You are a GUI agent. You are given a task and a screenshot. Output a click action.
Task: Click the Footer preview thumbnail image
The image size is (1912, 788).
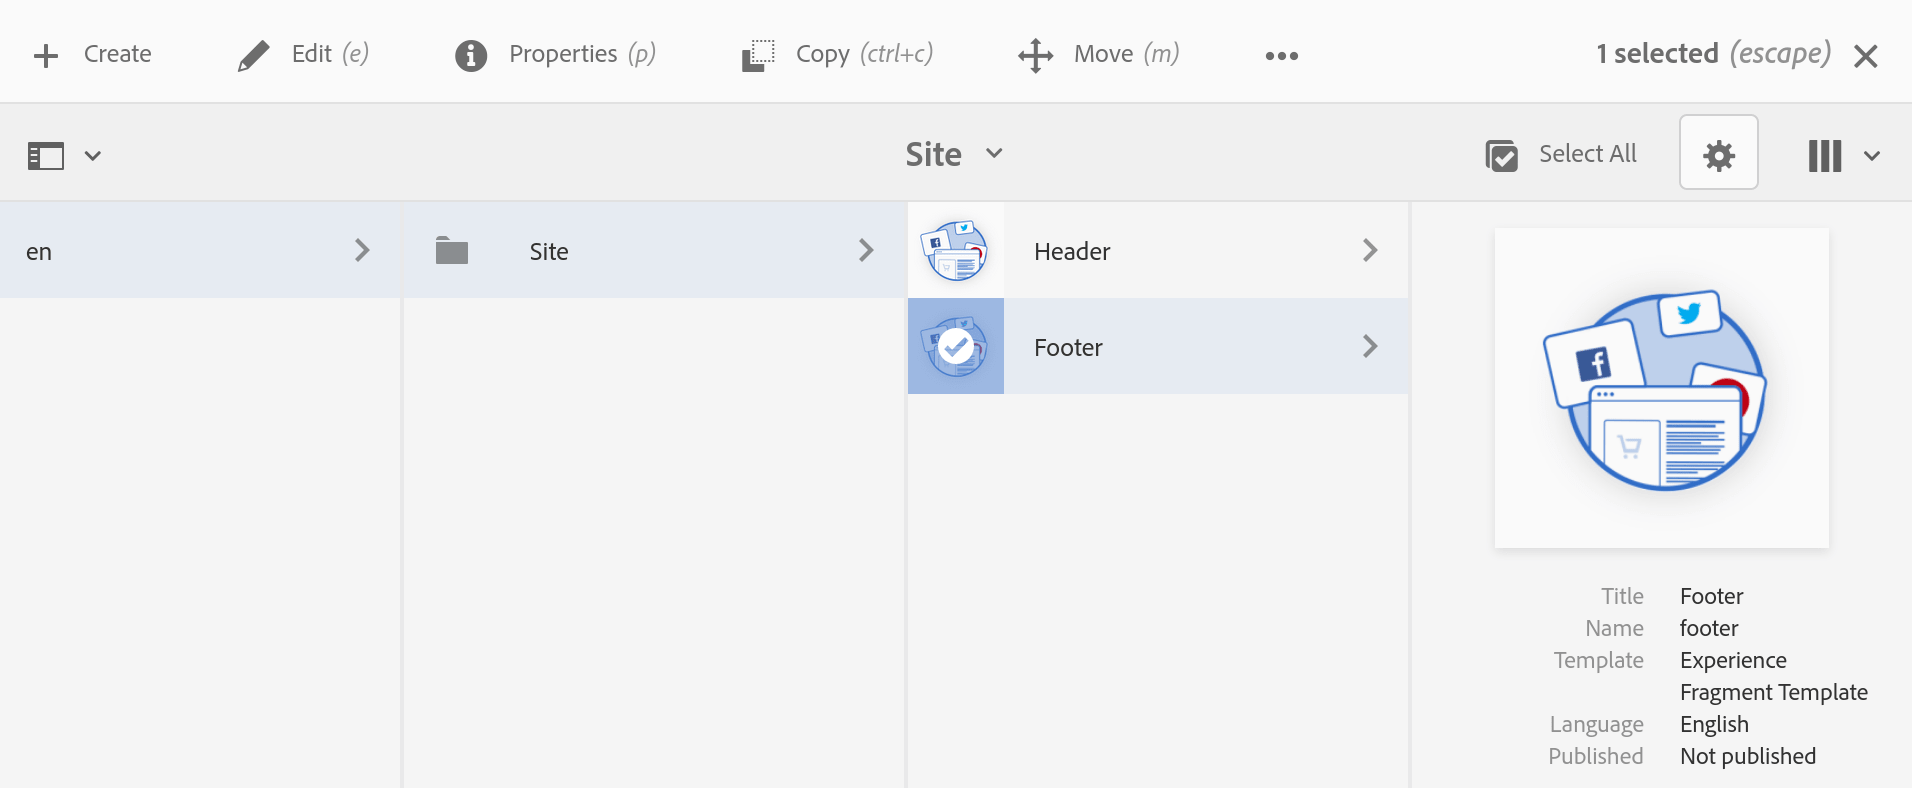(x=1661, y=388)
